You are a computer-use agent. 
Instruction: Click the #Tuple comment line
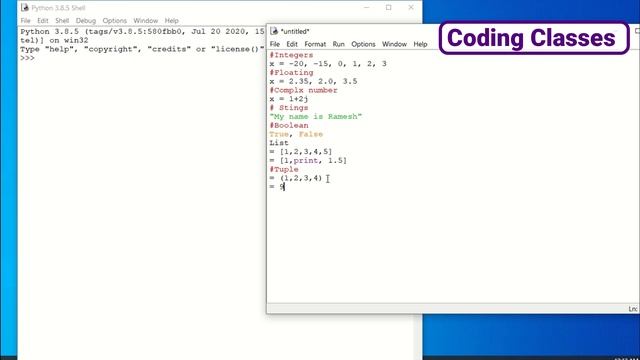tap(284, 169)
